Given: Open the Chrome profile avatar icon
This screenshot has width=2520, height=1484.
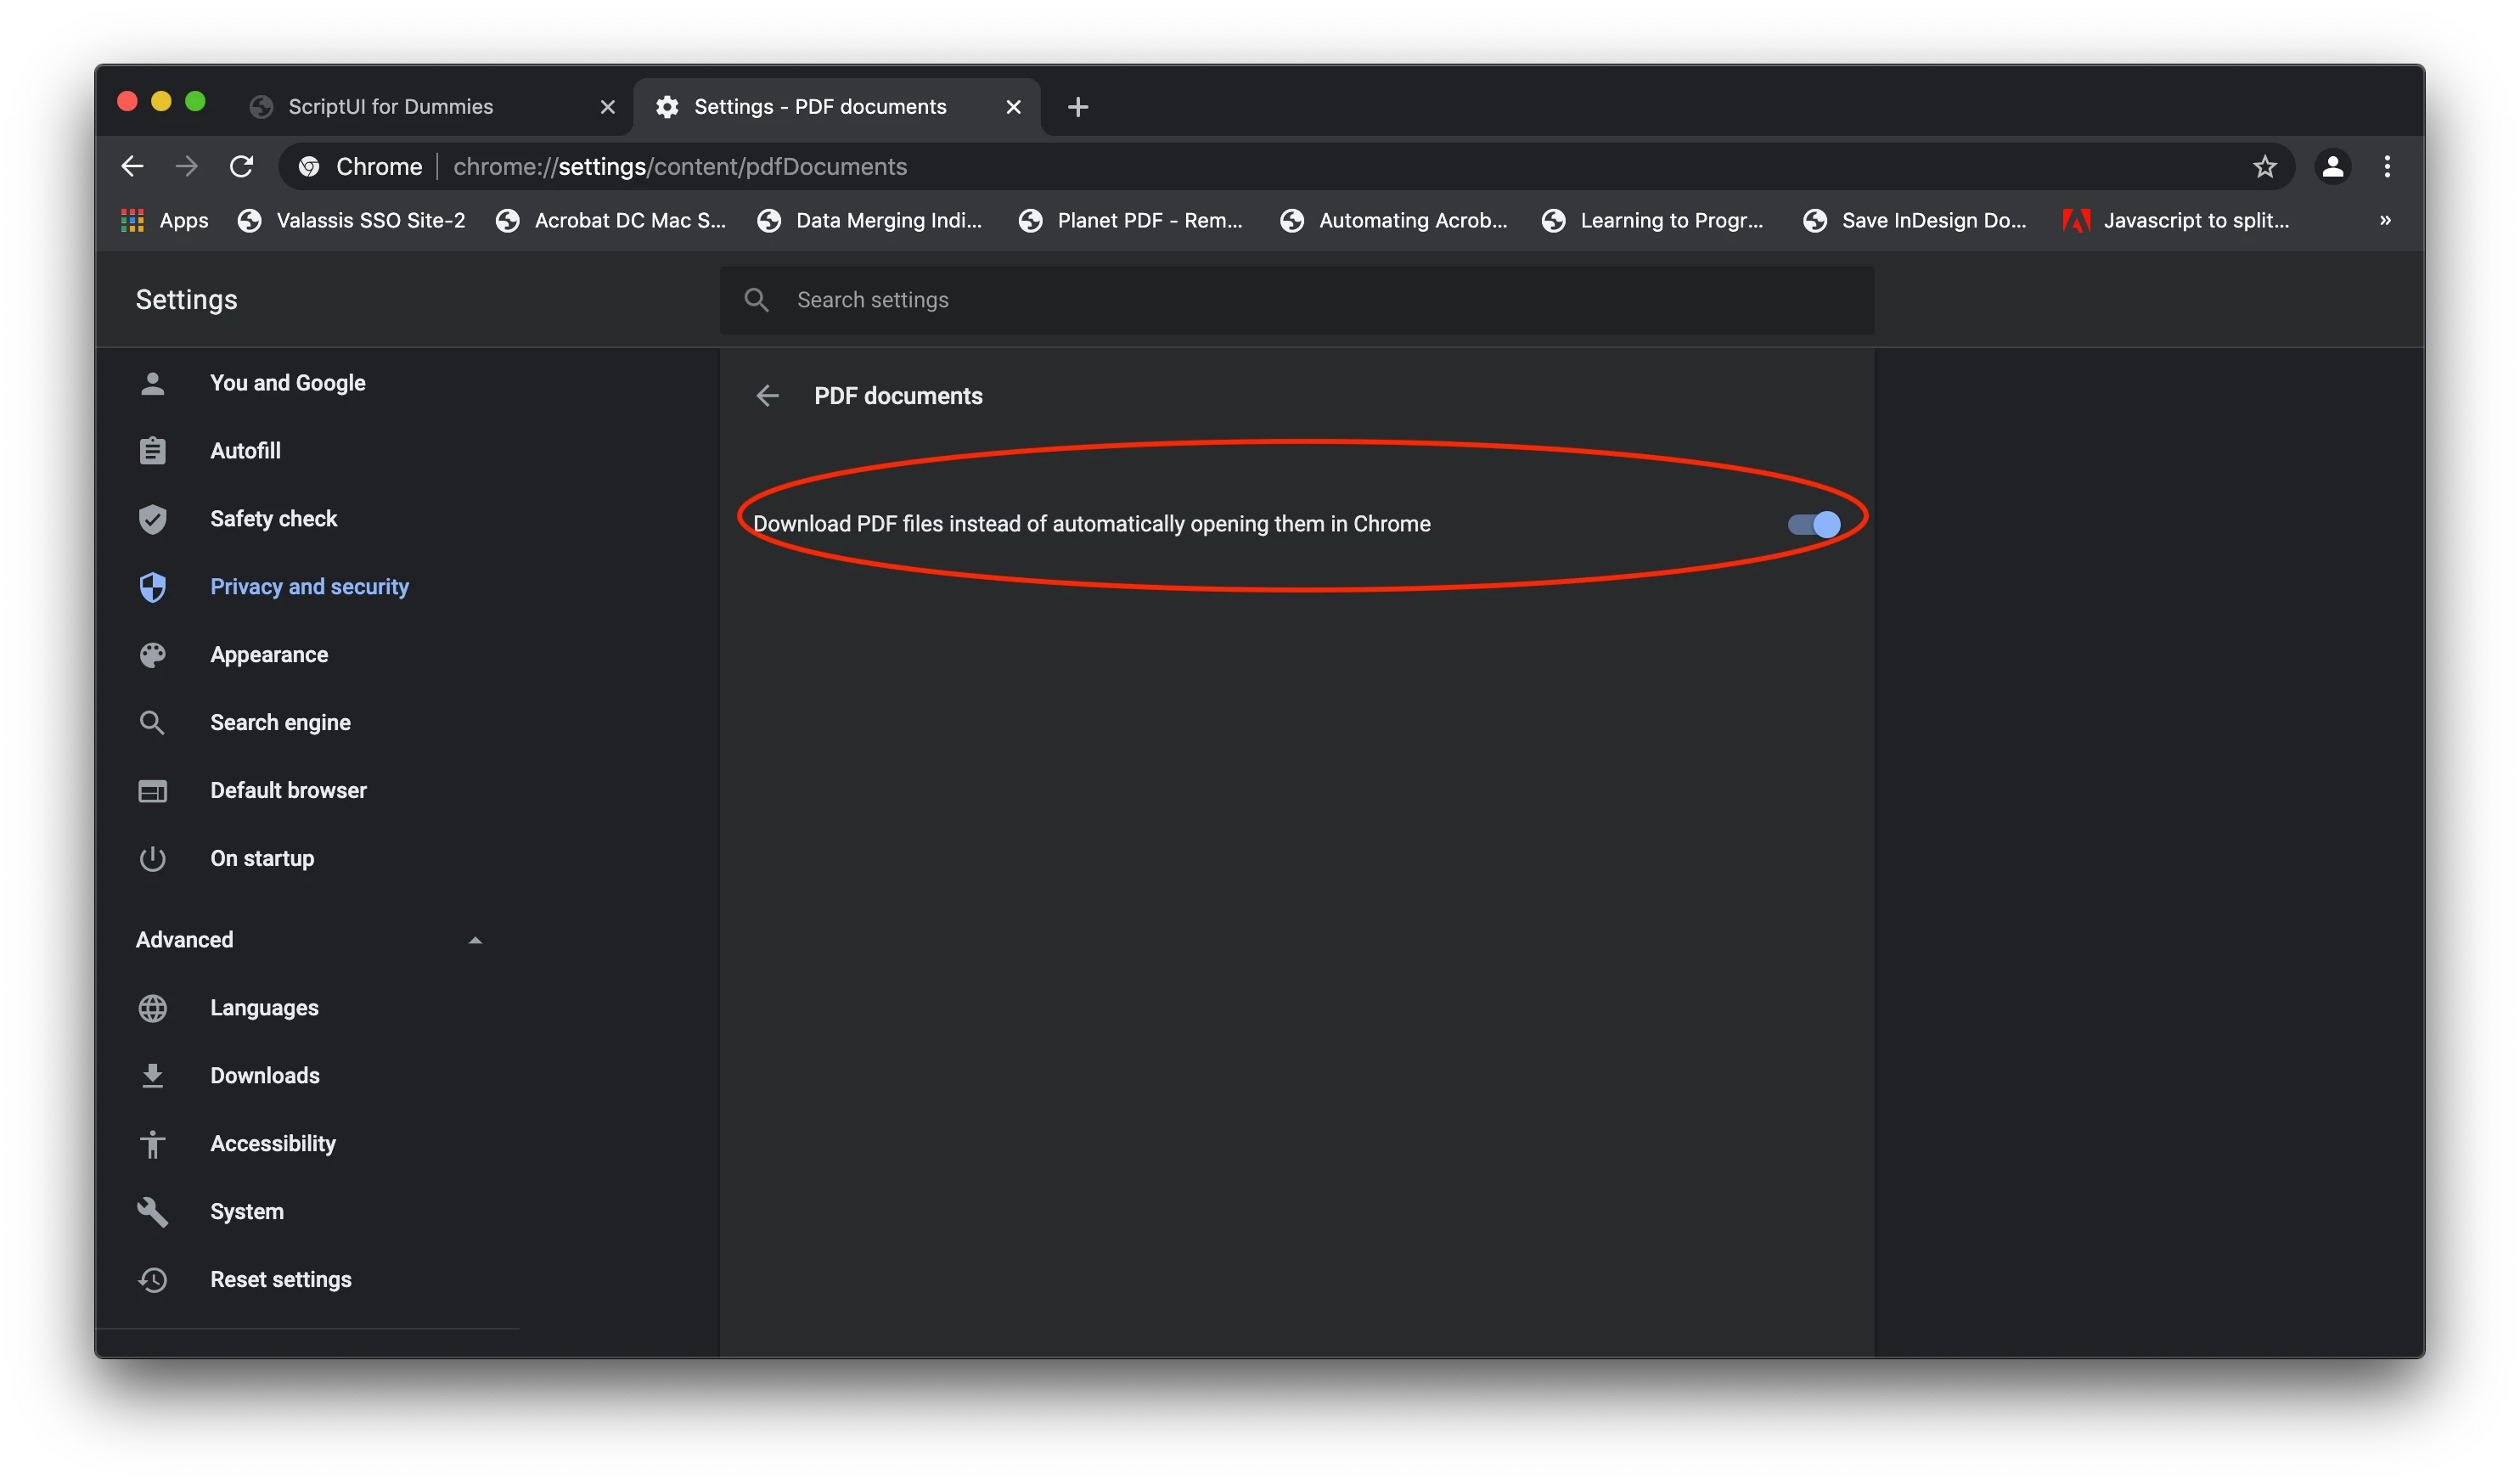Looking at the screenshot, I should point(2332,167).
